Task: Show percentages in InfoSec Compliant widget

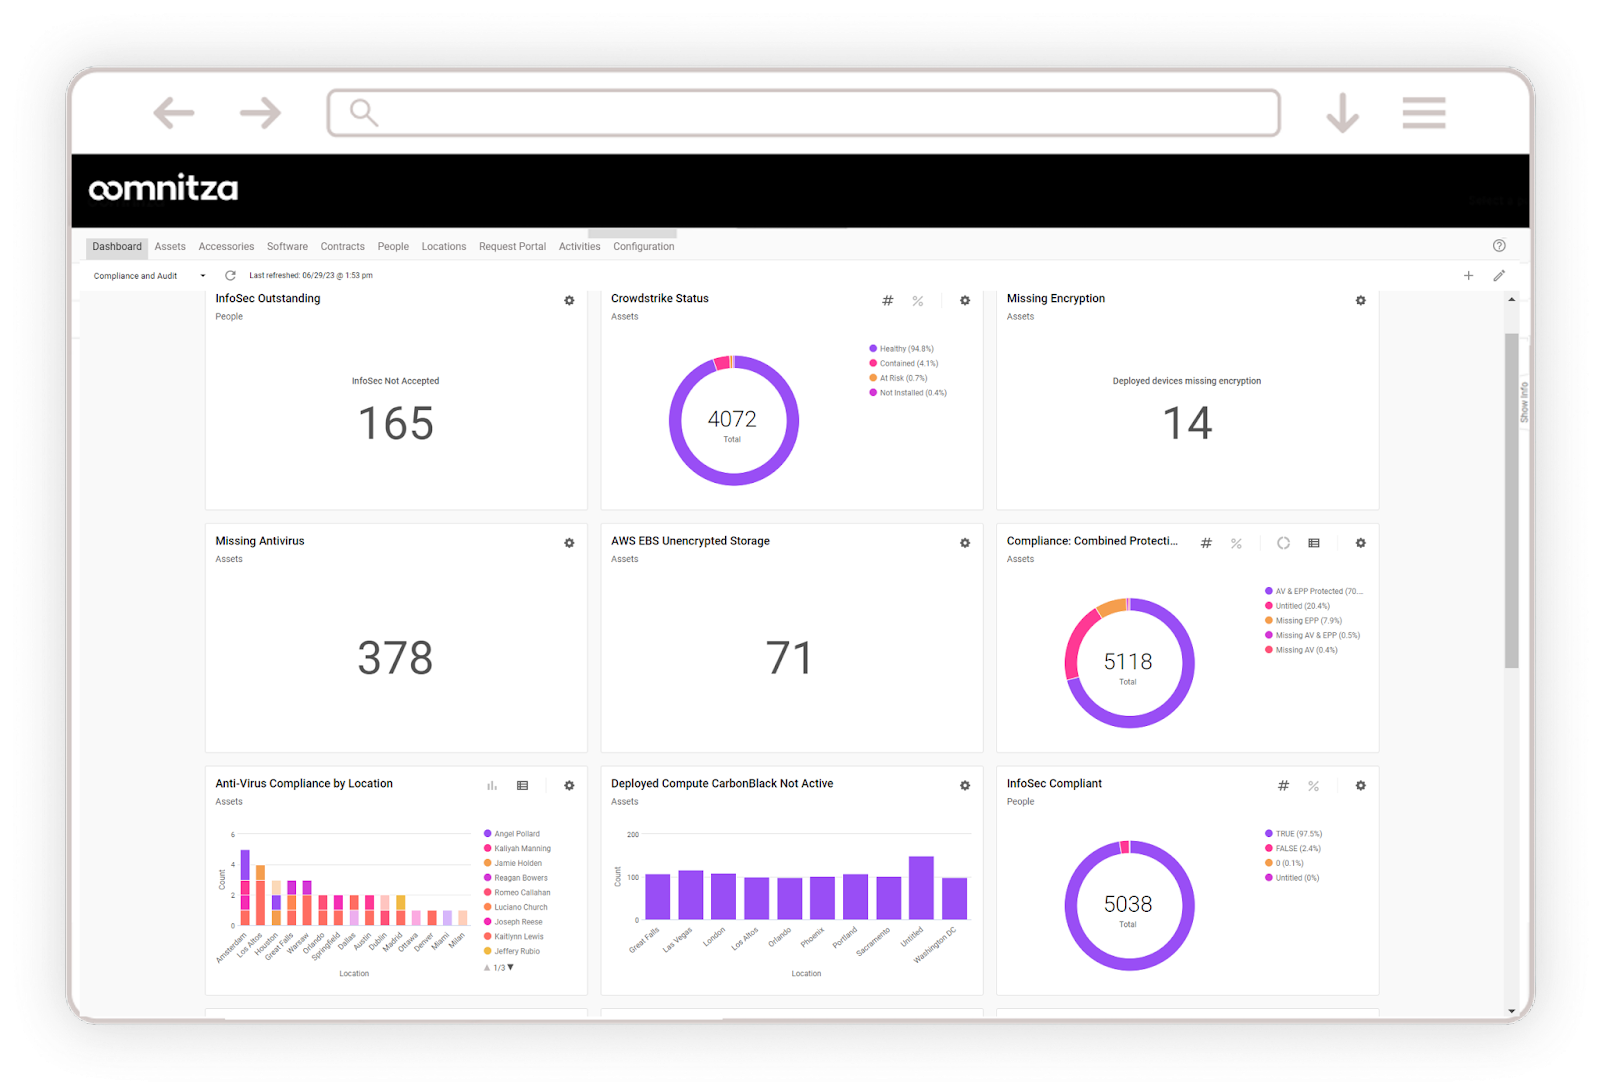Action: [x=1314, y=786]
